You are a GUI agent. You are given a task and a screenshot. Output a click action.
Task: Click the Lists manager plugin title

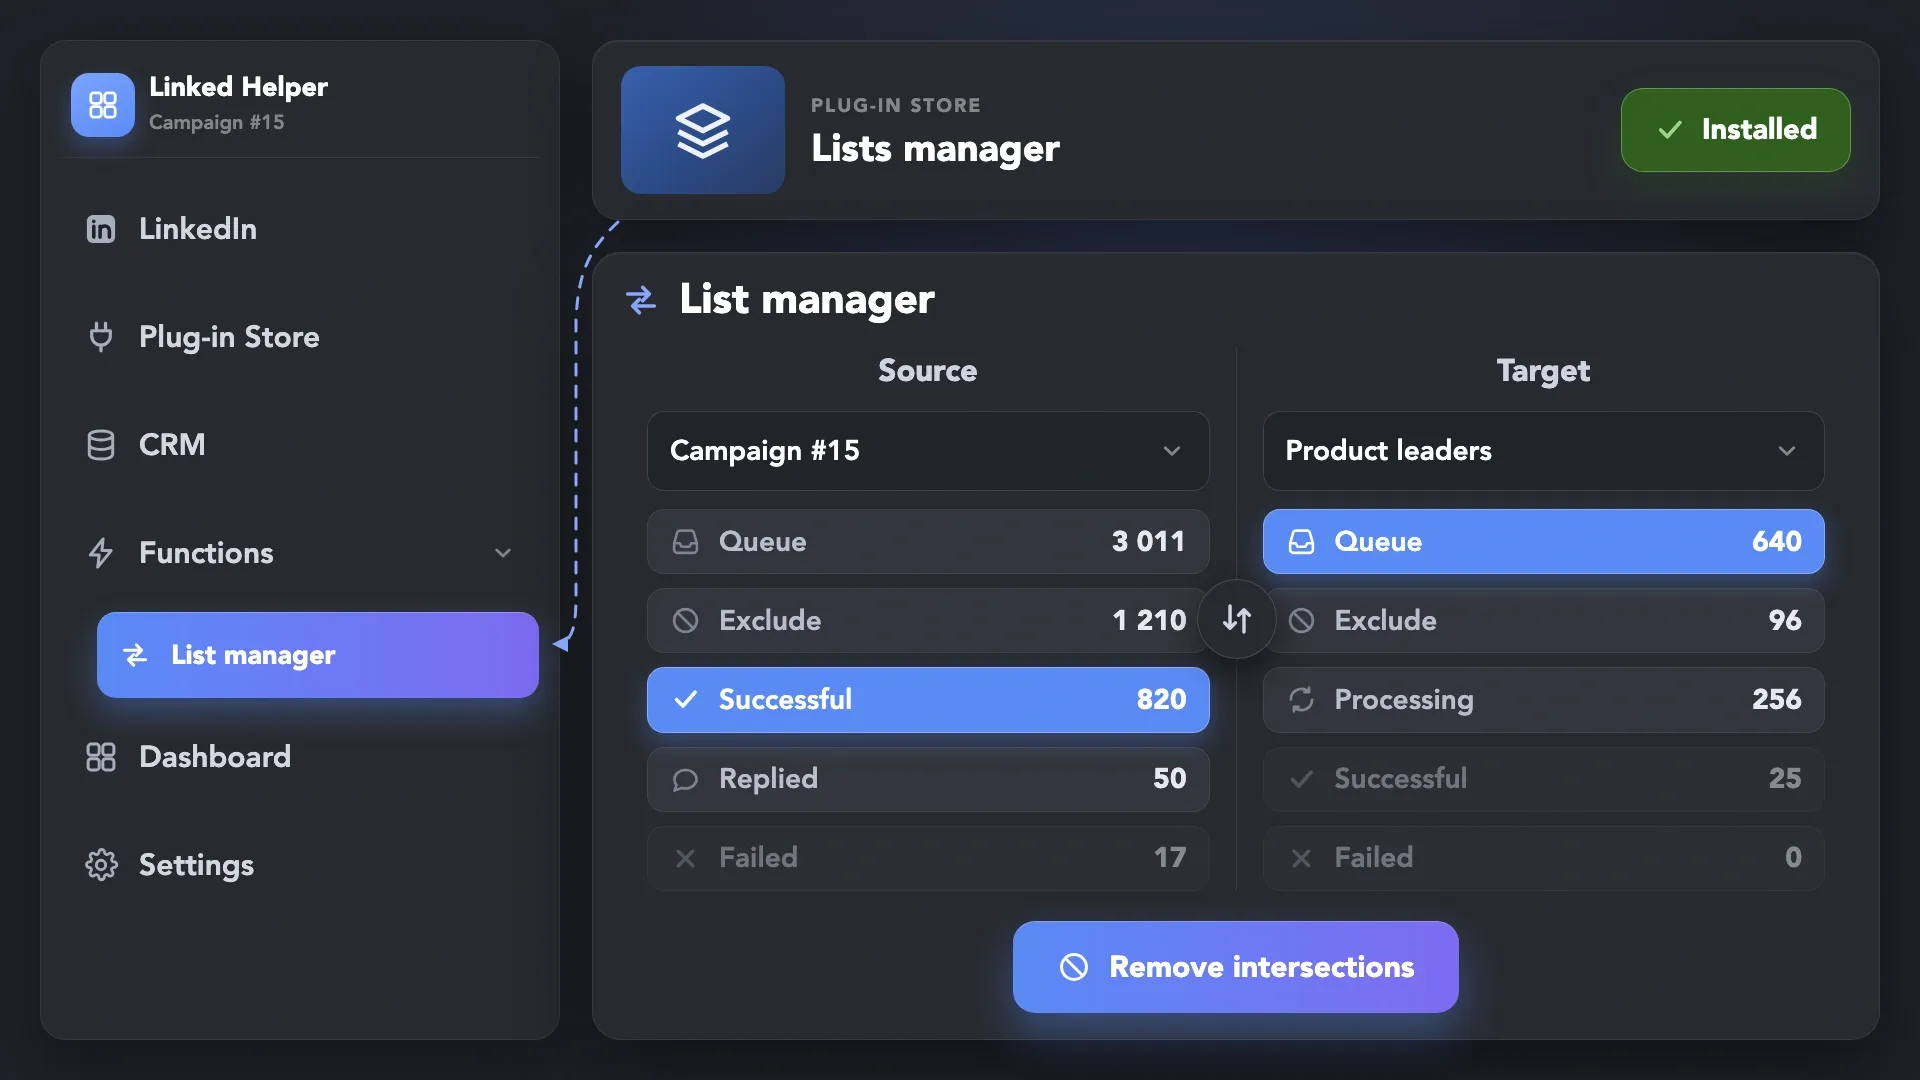(x=935, y=149)
